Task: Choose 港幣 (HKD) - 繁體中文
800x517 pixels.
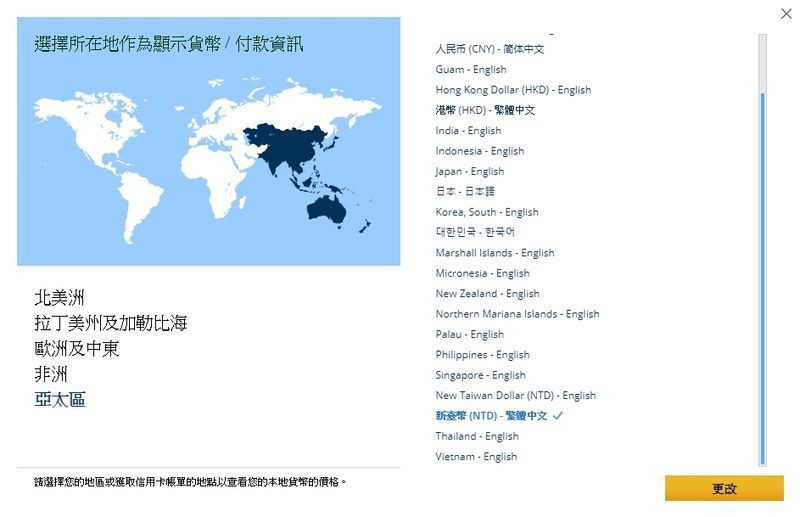Action: click(x=485, y=110)
